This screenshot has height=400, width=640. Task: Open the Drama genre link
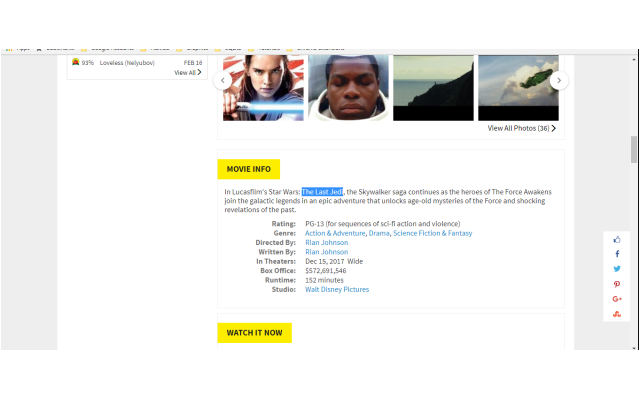coord(379,233)
